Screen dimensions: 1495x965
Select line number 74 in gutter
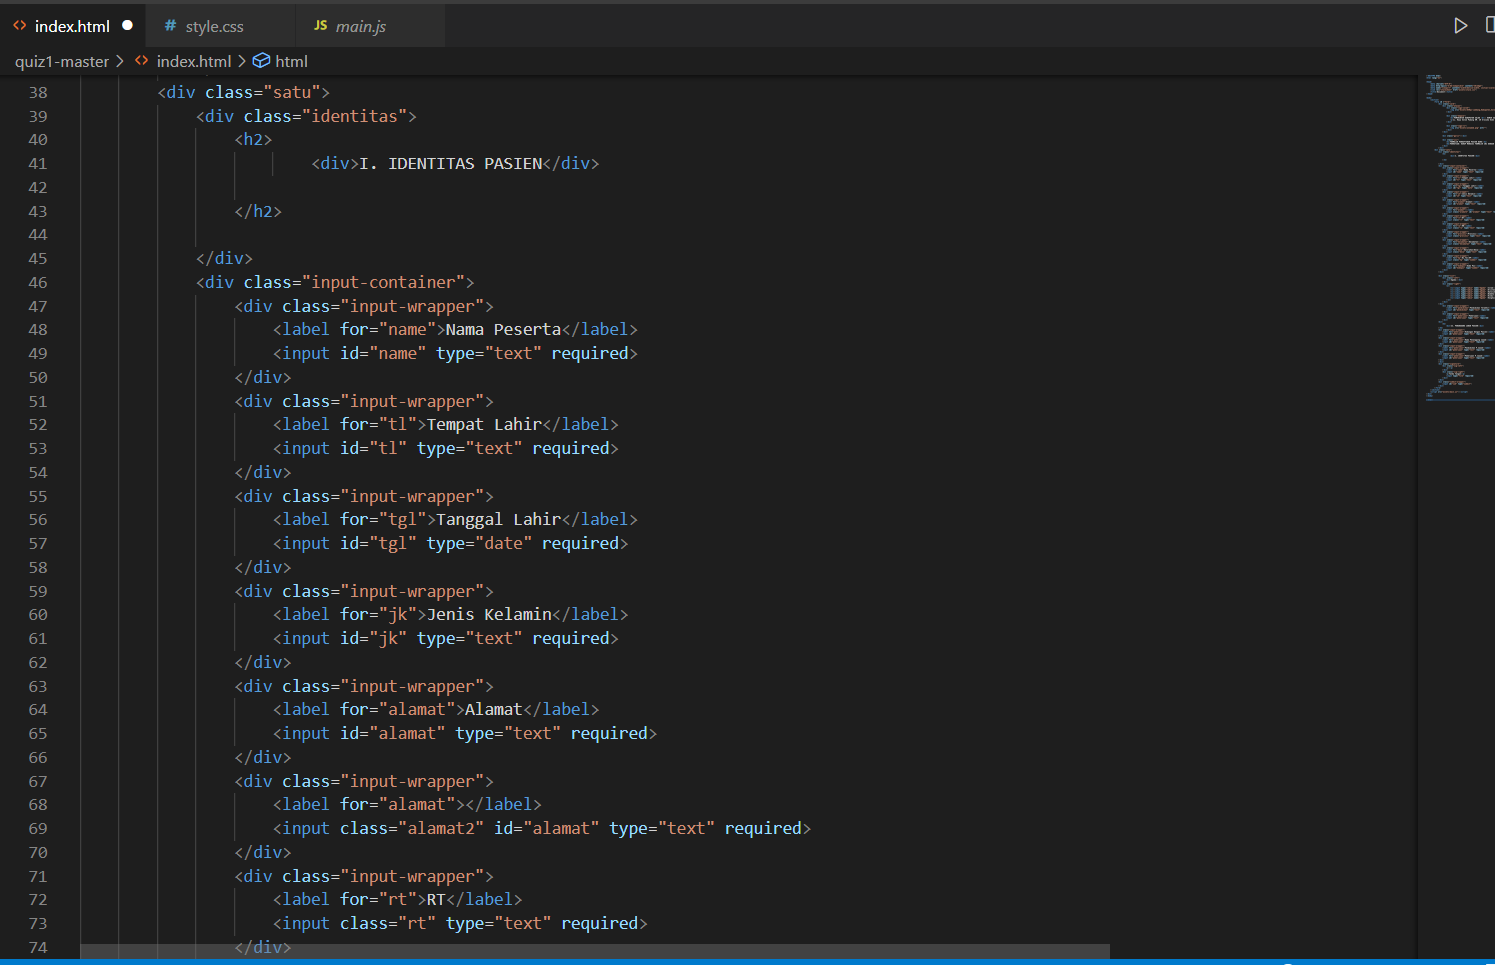coord(38,947)
